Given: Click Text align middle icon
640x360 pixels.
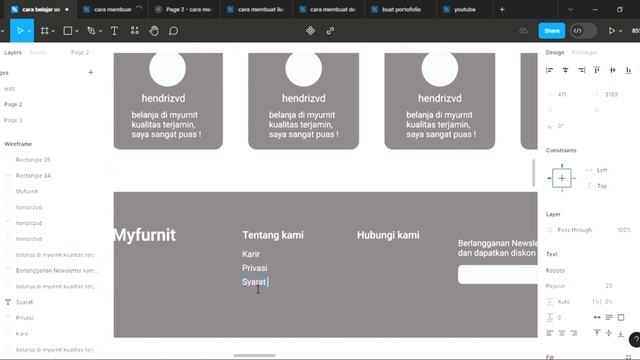Looking at the screenshot, I should tap(609, 333).
